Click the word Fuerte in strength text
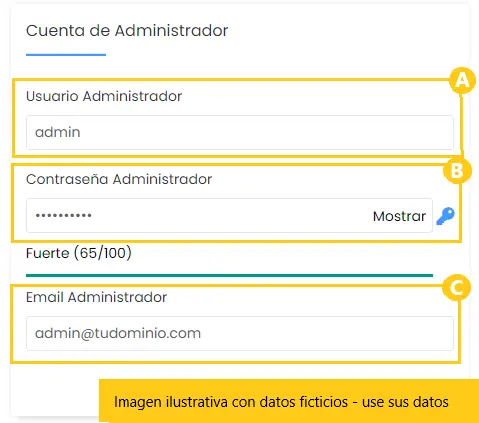Viewport: 479px width, 423px height. (x=48, y=253)
